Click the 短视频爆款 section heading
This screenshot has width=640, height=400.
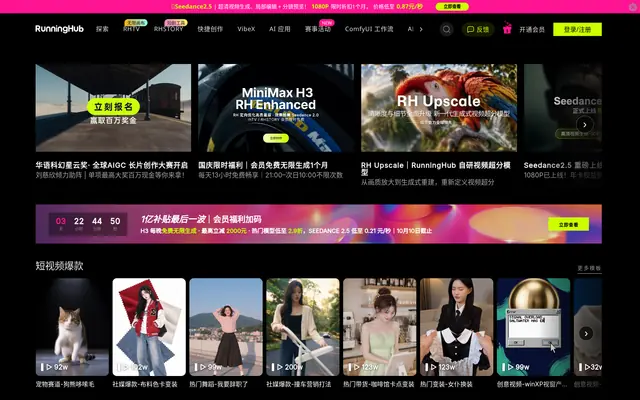[x=59, y=266]
